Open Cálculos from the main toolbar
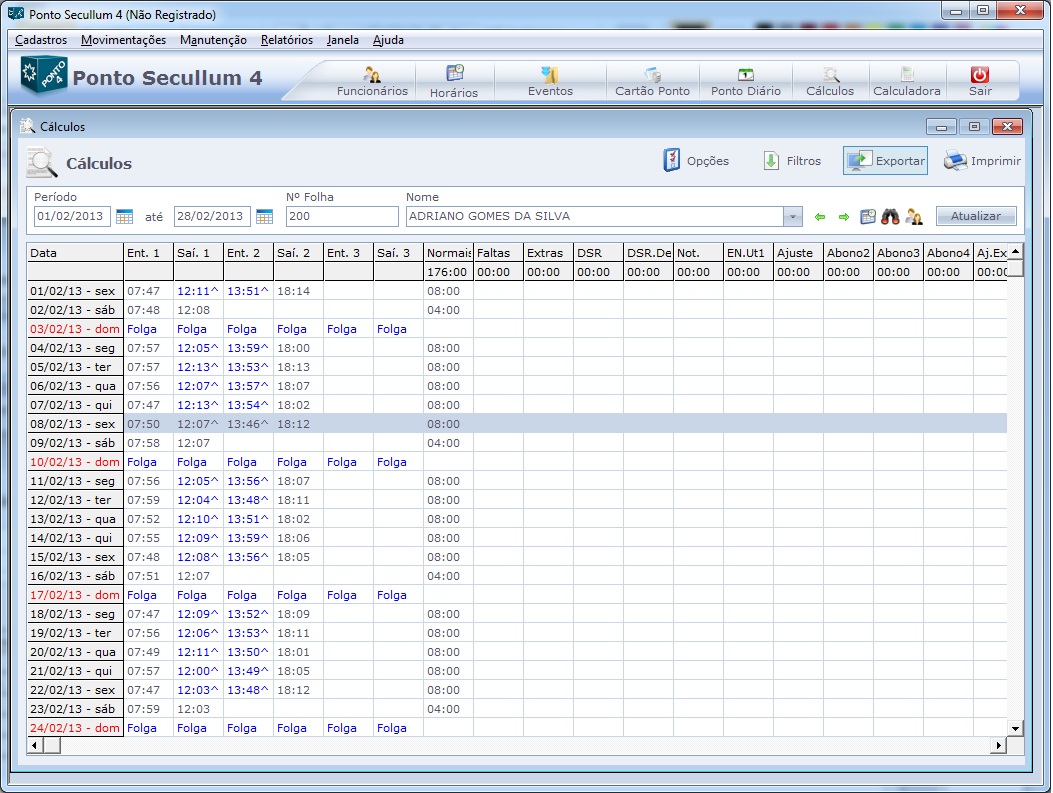 tap(830, 82)
